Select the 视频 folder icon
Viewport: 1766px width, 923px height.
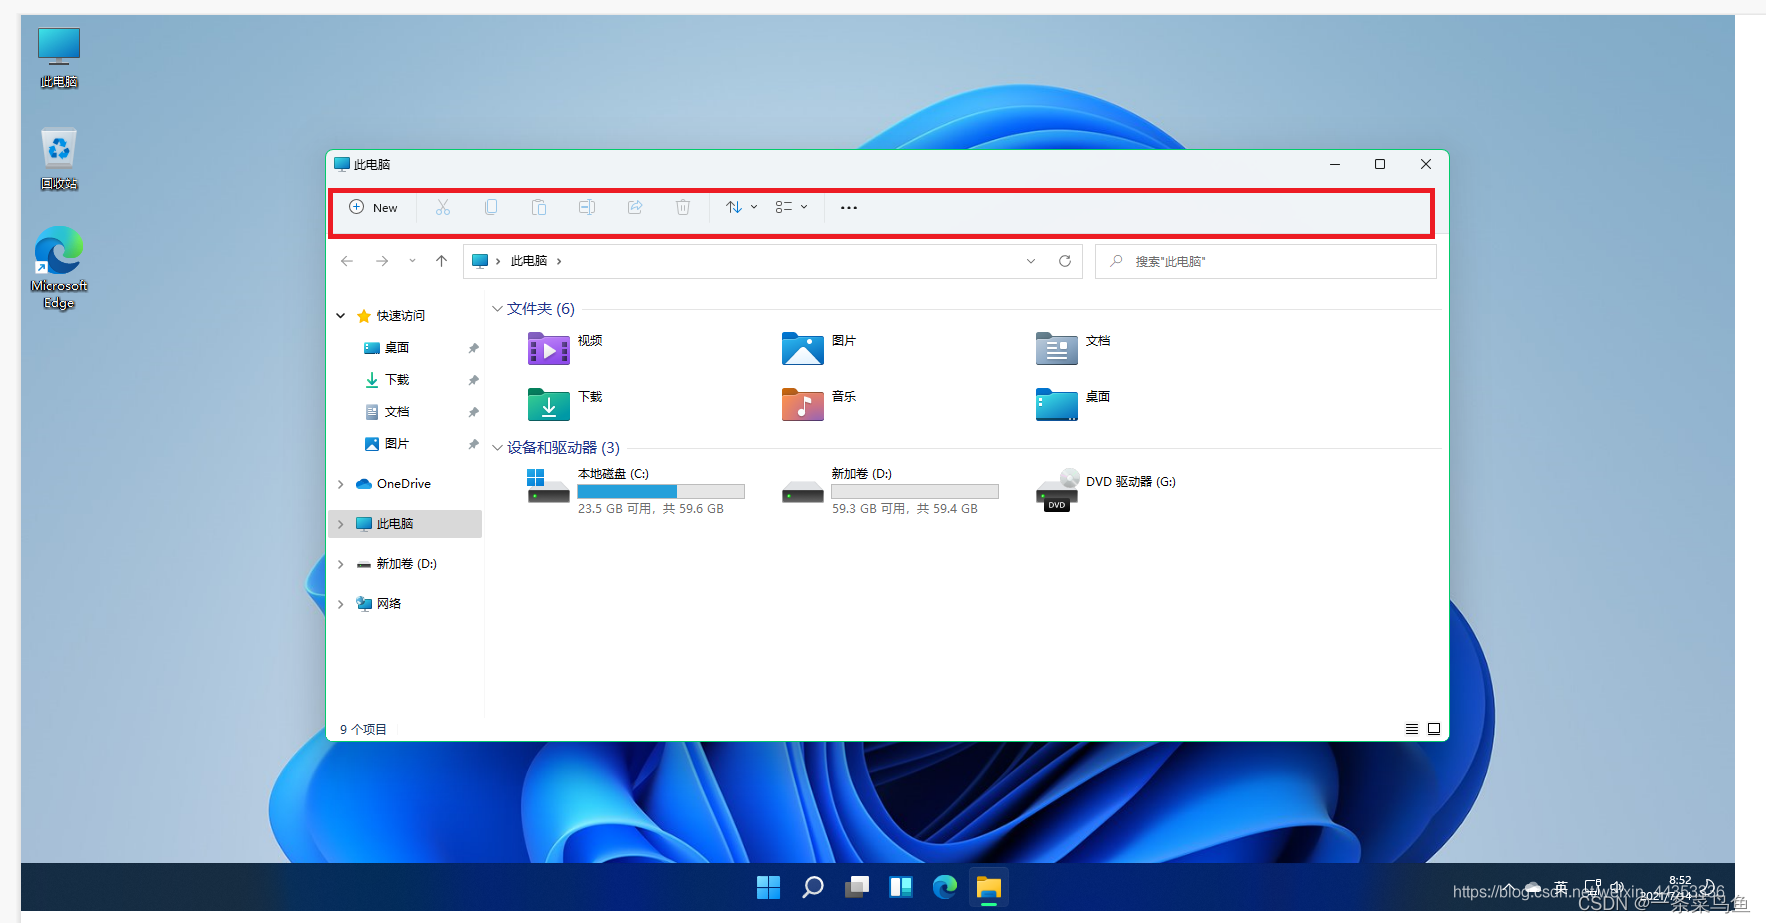[x=549, y=349]
